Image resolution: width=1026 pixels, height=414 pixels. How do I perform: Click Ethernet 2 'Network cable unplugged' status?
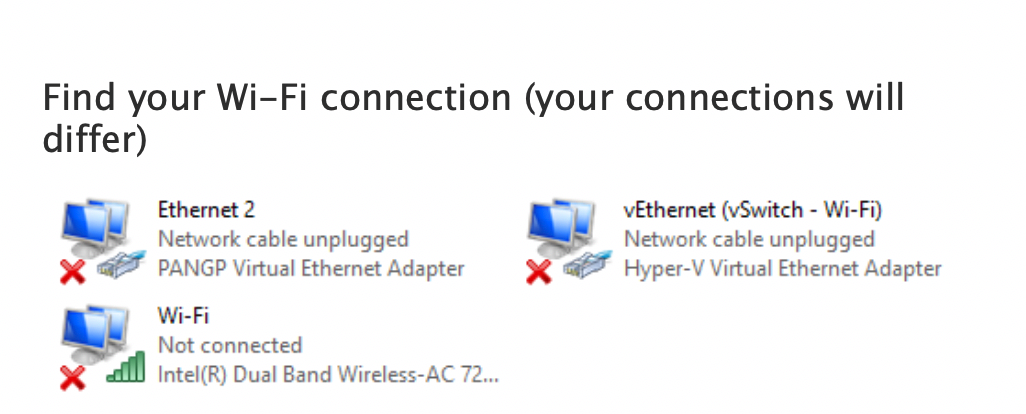click(x=283, y=240)
